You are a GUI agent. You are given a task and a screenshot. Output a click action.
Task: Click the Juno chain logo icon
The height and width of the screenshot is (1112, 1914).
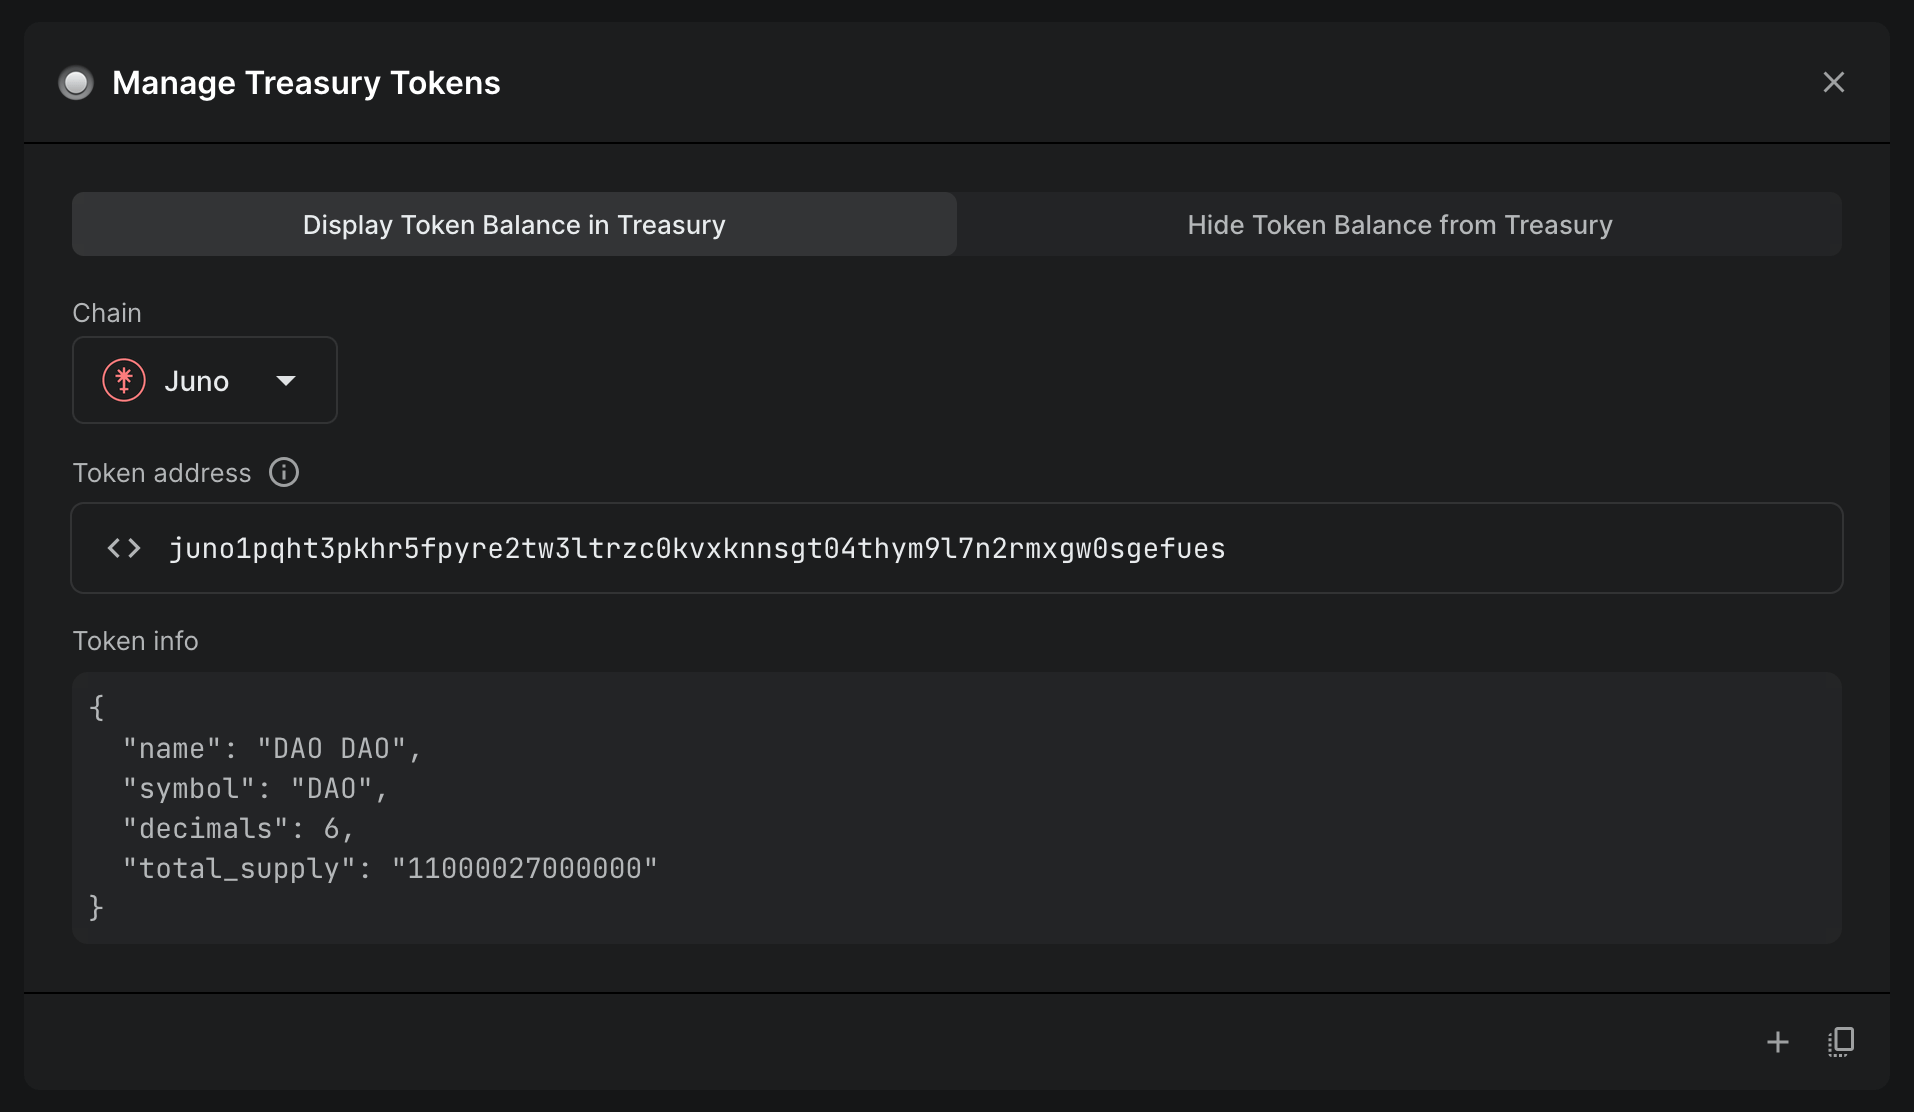(x=124, y=381)
